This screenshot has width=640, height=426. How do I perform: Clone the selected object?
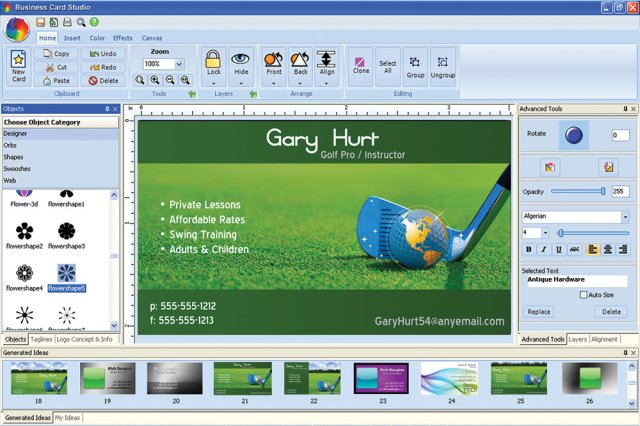point(361,66)
